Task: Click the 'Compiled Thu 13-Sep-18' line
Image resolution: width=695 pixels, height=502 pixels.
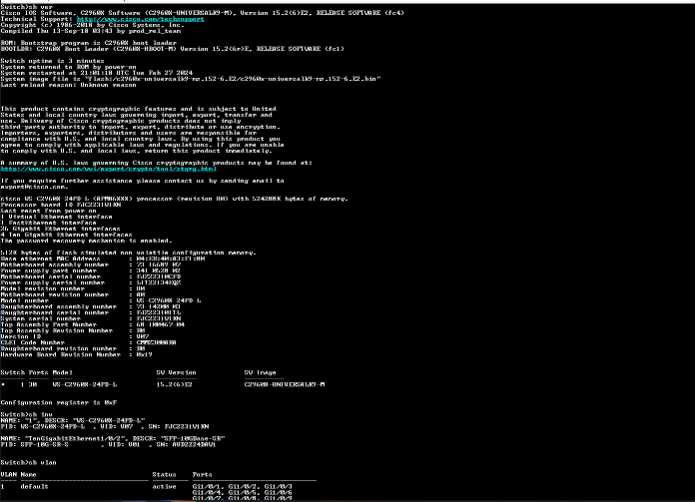Action: pyautogui.click(x=90, y=31)
